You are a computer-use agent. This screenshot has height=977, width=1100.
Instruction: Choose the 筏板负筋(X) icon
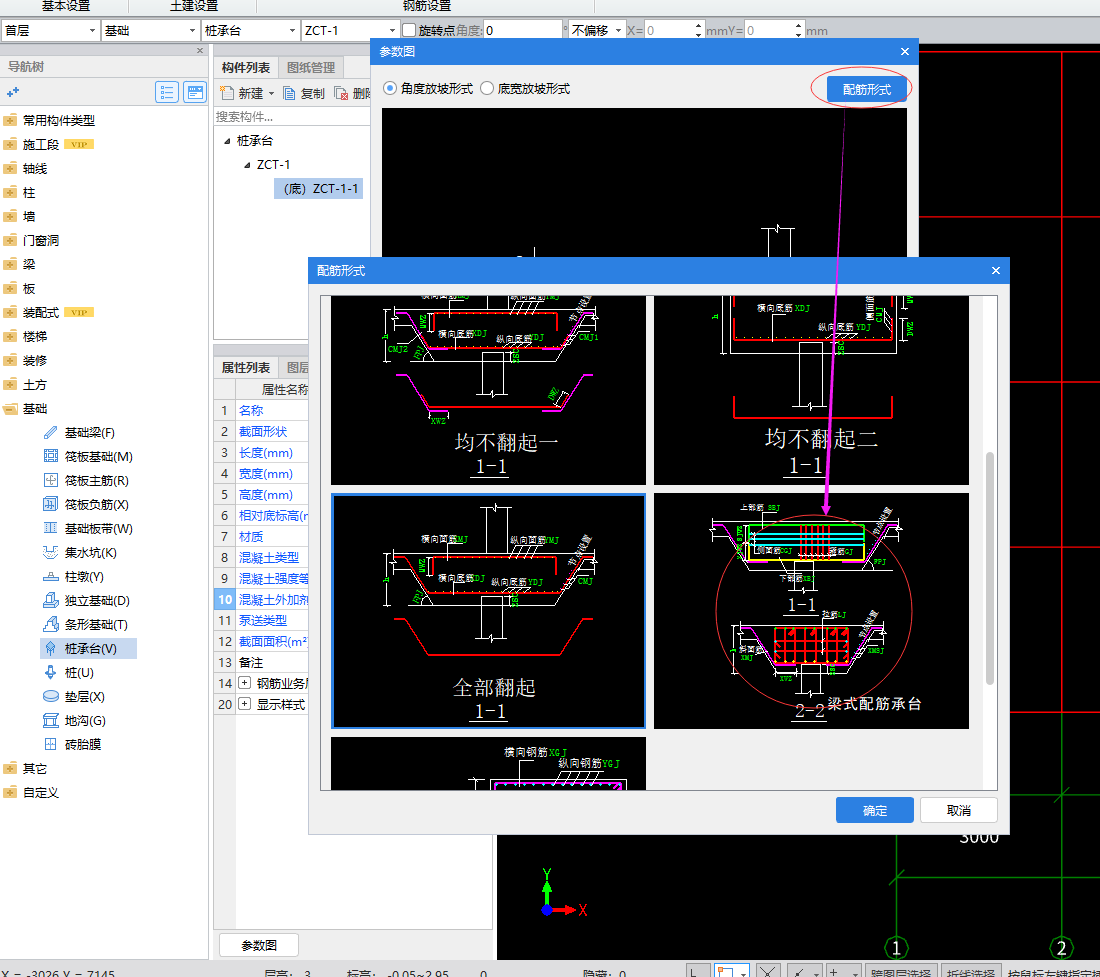[51, 504]
